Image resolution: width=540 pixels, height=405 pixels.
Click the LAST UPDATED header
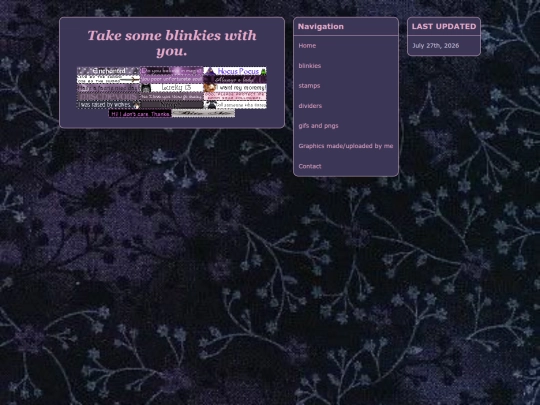444,27
